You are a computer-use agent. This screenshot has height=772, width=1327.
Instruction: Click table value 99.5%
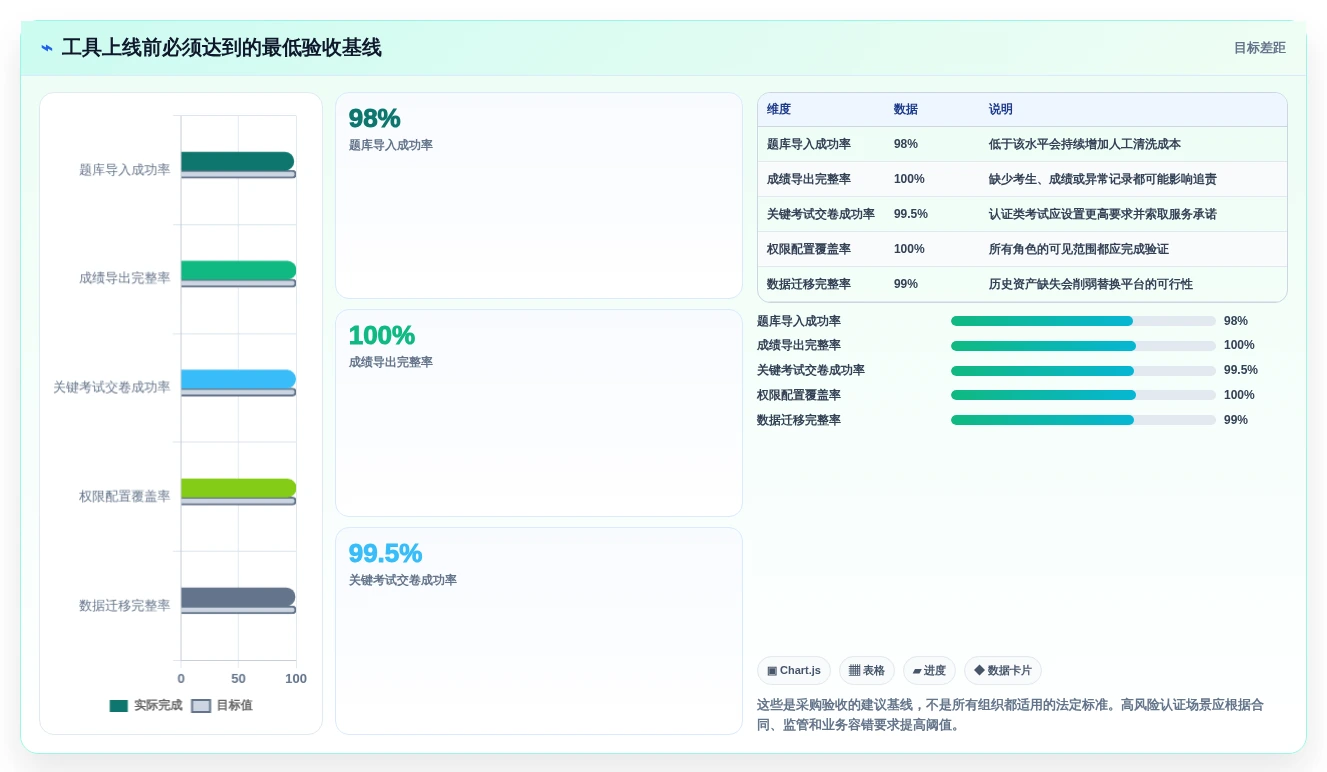tap(911, 214)
